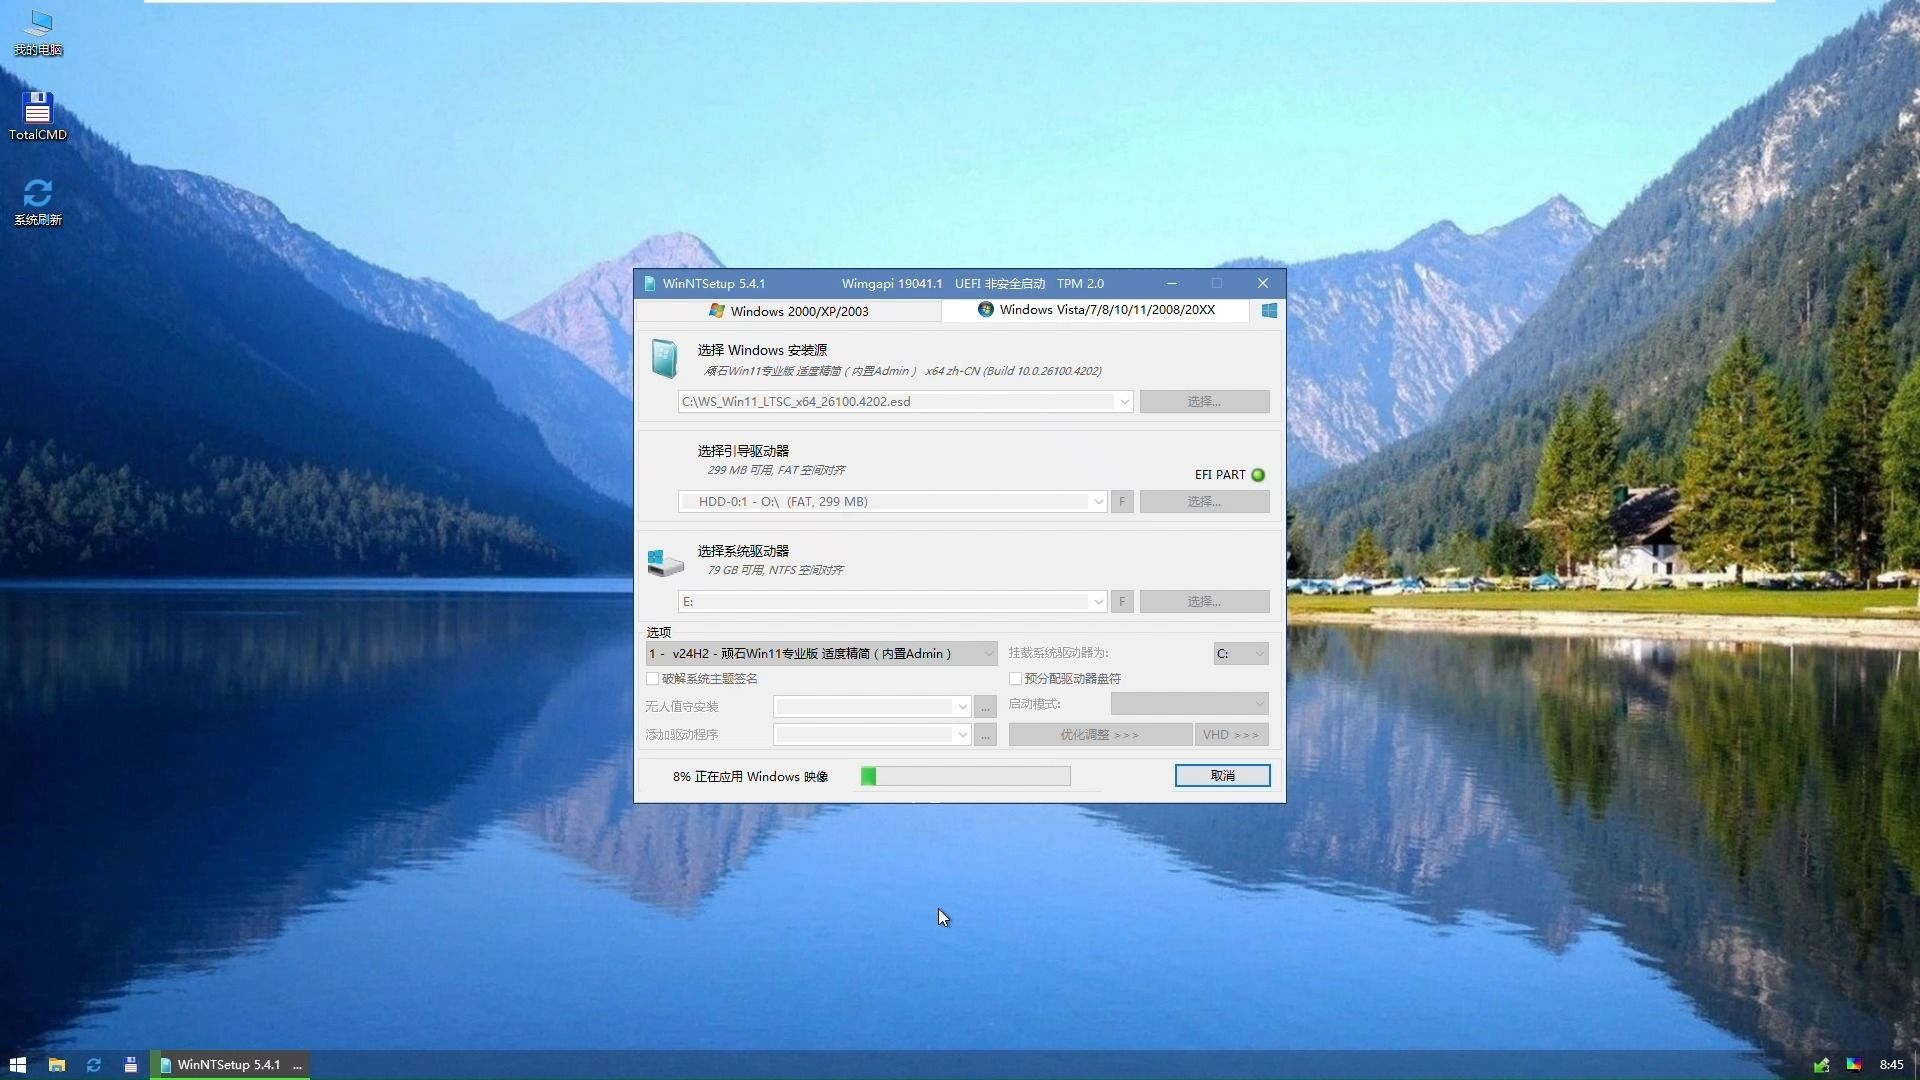Viewport: 1920px width, 1080px height.
Task: Click the Windows install source disc icon
Action: pos(664,359)
